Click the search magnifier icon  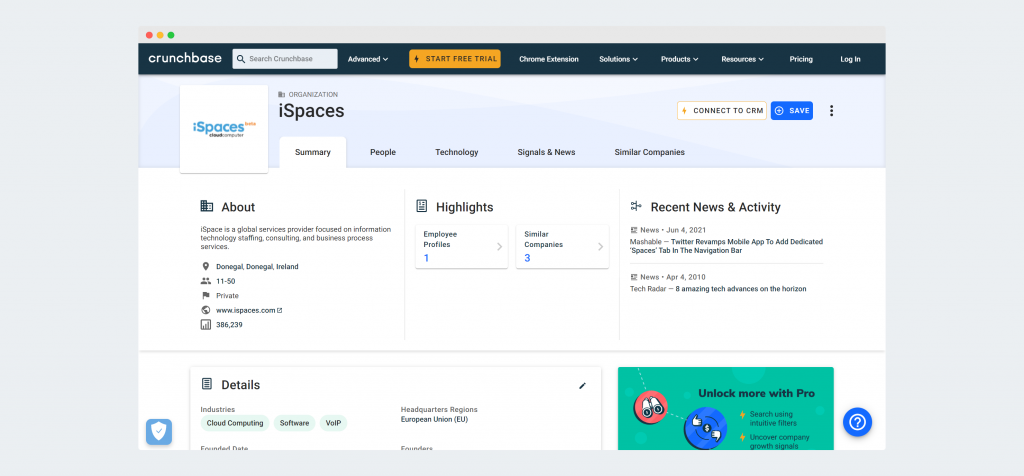241,59
